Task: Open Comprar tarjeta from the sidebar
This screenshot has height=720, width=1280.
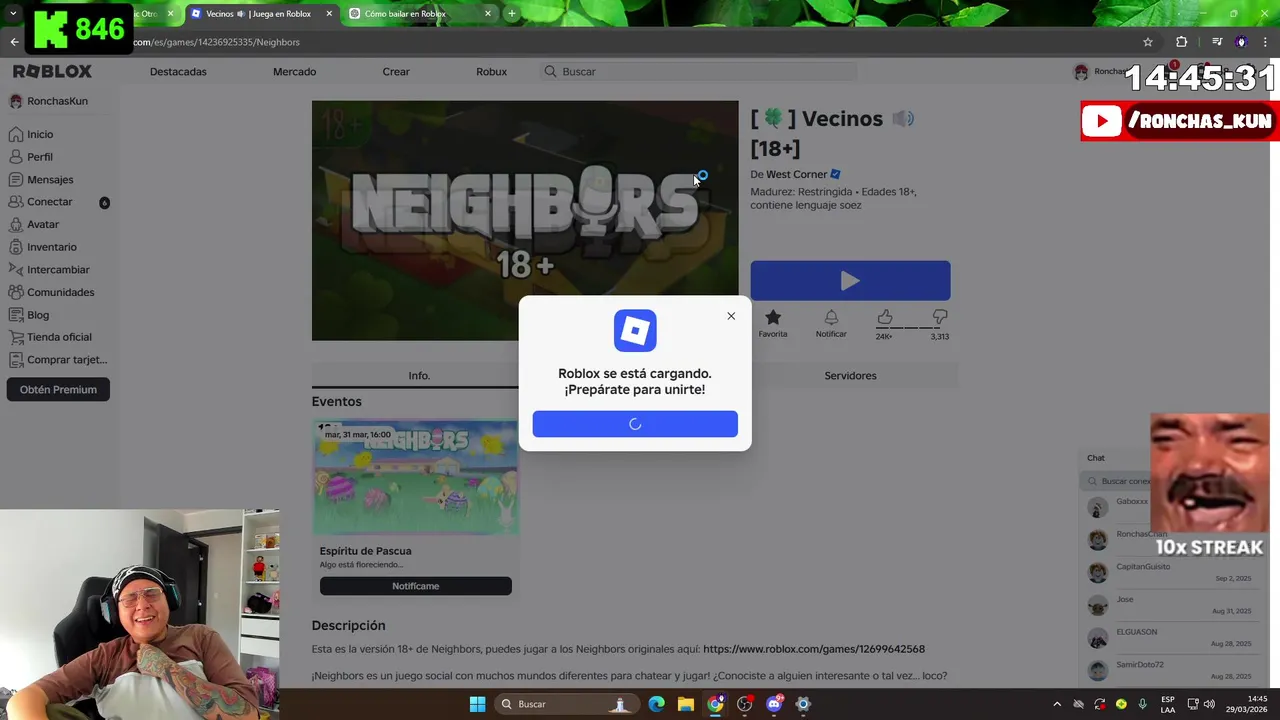Action: 58,360
